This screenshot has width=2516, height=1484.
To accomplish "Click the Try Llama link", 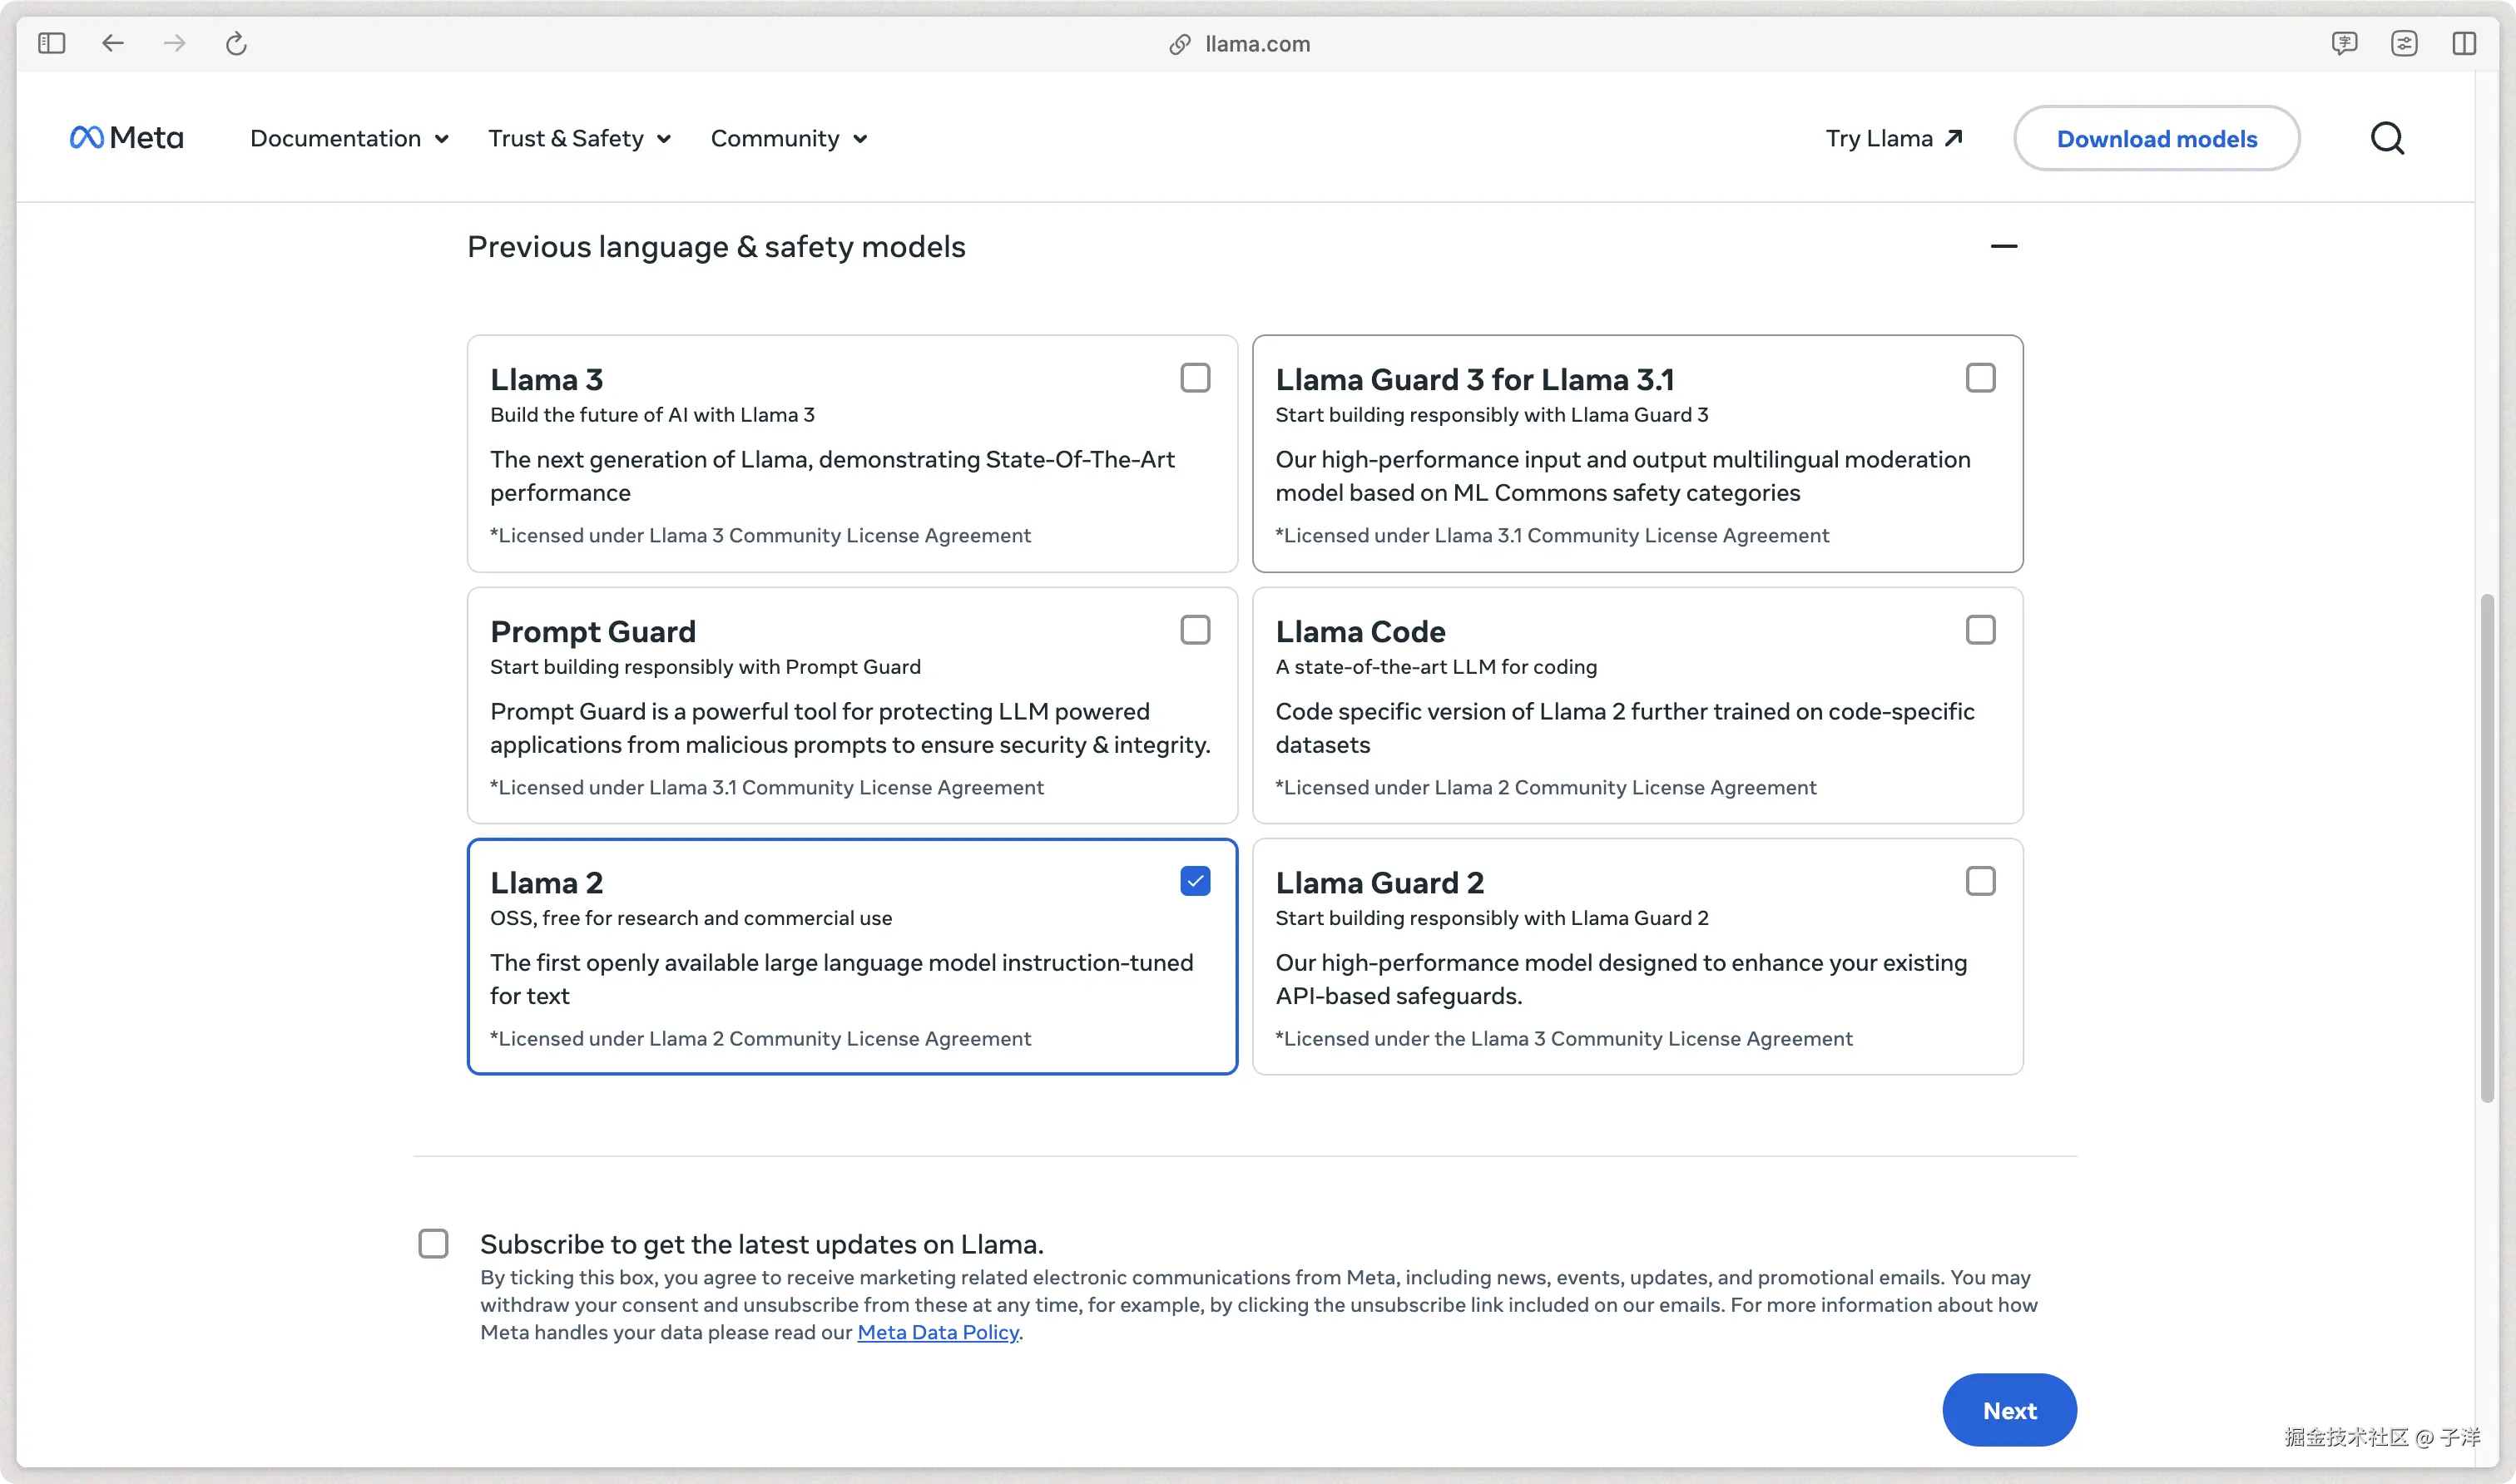I will 1894,138.
